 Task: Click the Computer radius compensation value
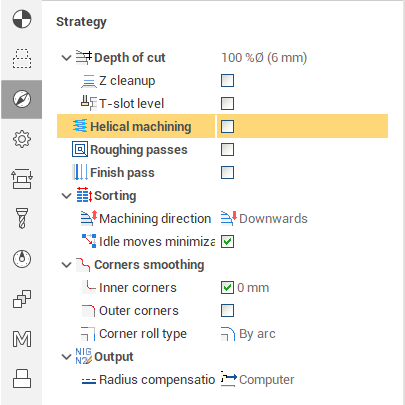257,380
